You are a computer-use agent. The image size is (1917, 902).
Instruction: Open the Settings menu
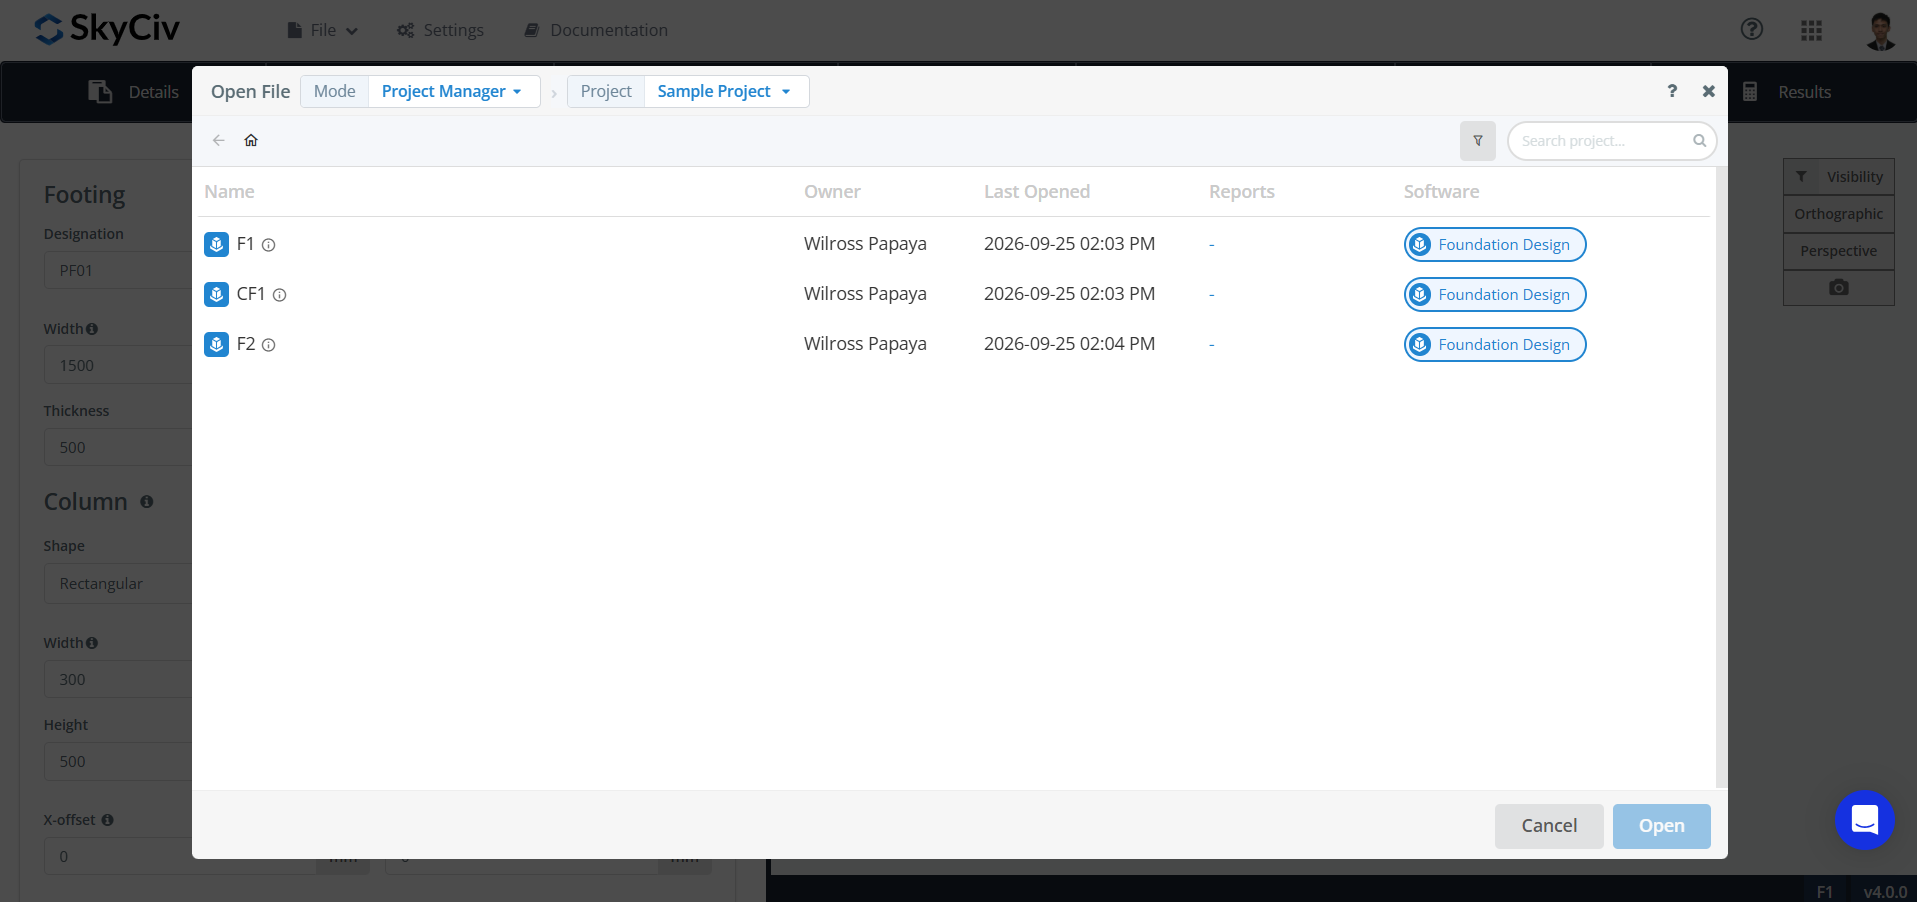click(440, 30)
